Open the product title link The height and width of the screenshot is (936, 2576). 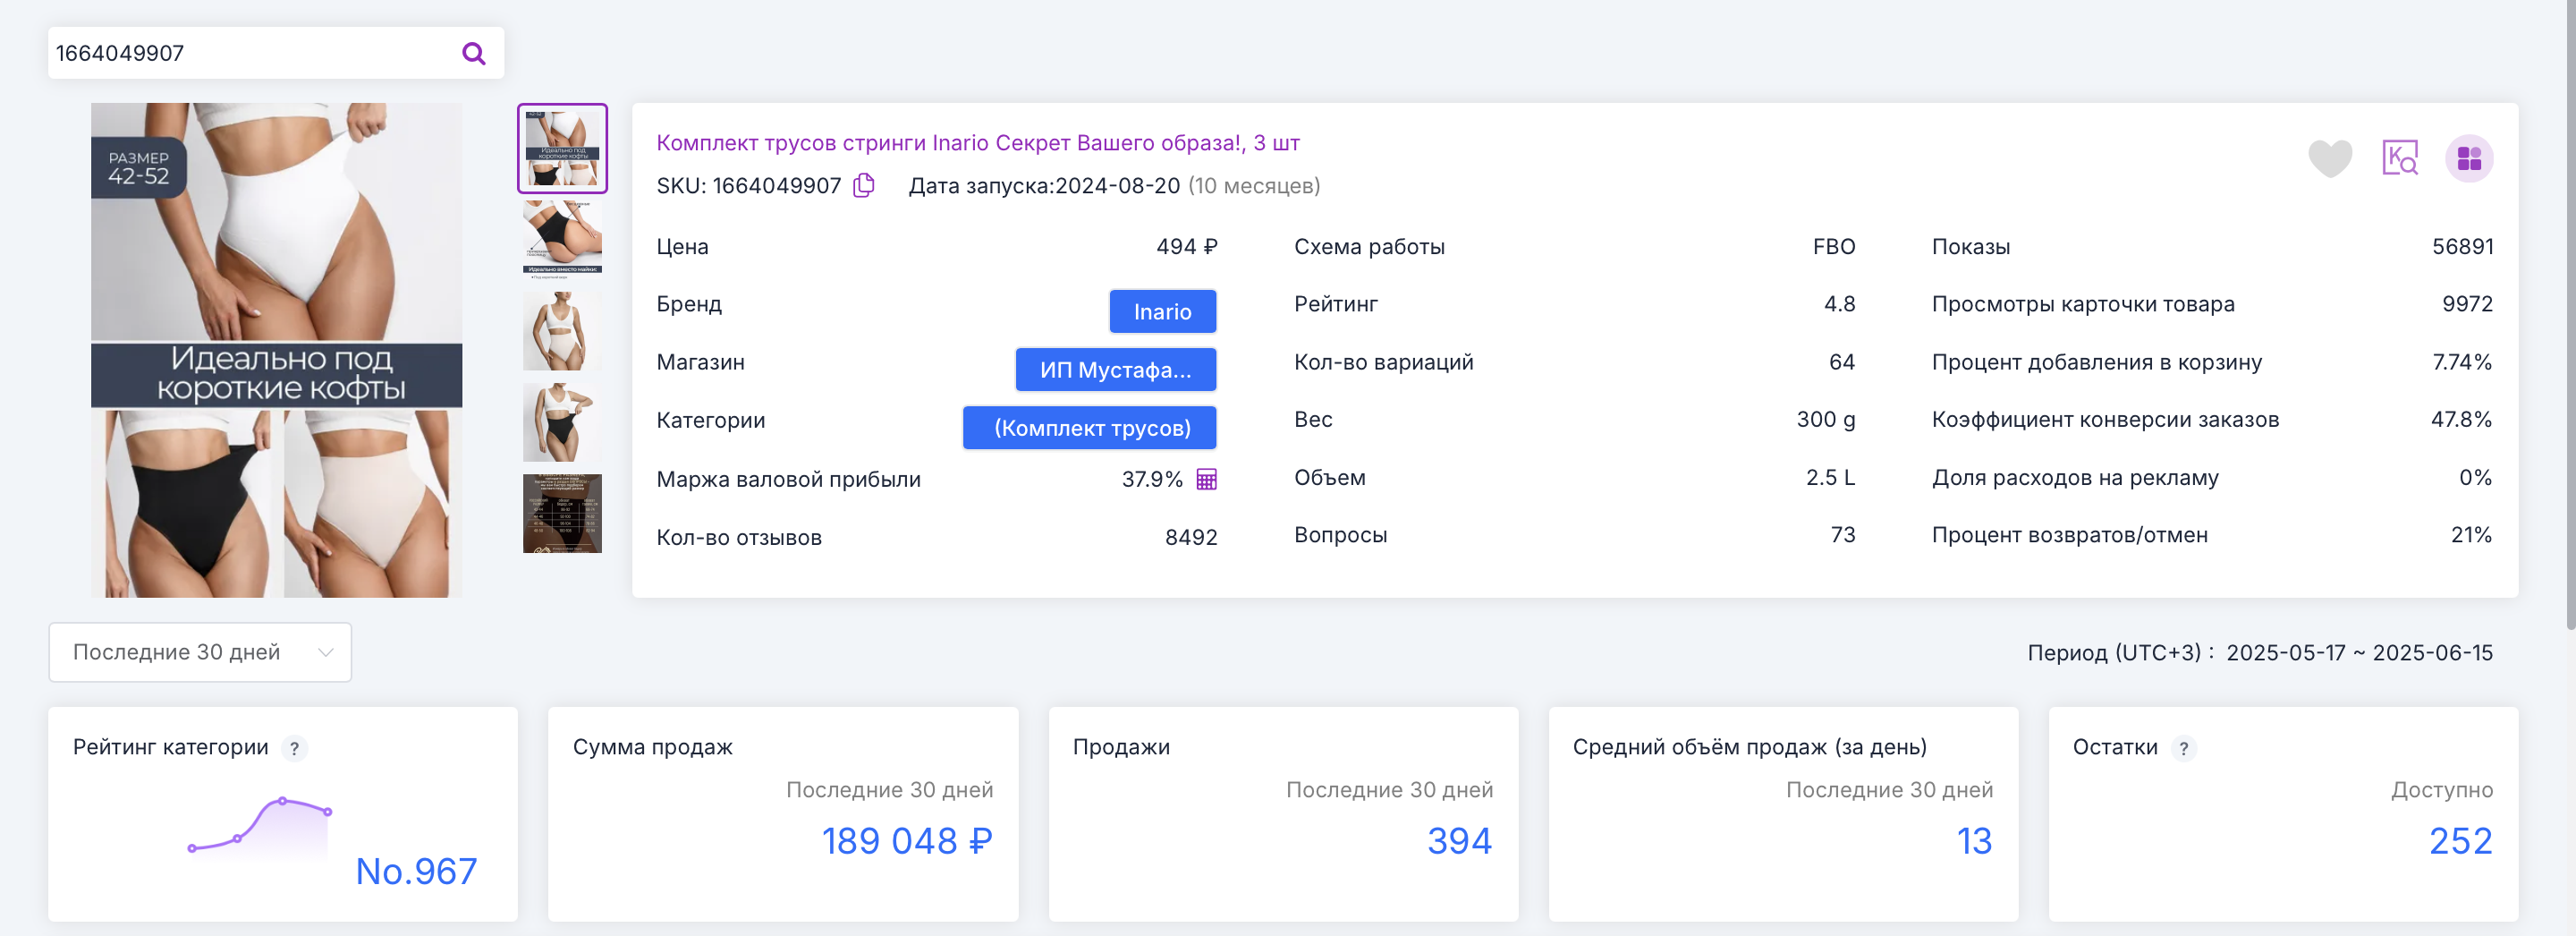pos(977,143)
